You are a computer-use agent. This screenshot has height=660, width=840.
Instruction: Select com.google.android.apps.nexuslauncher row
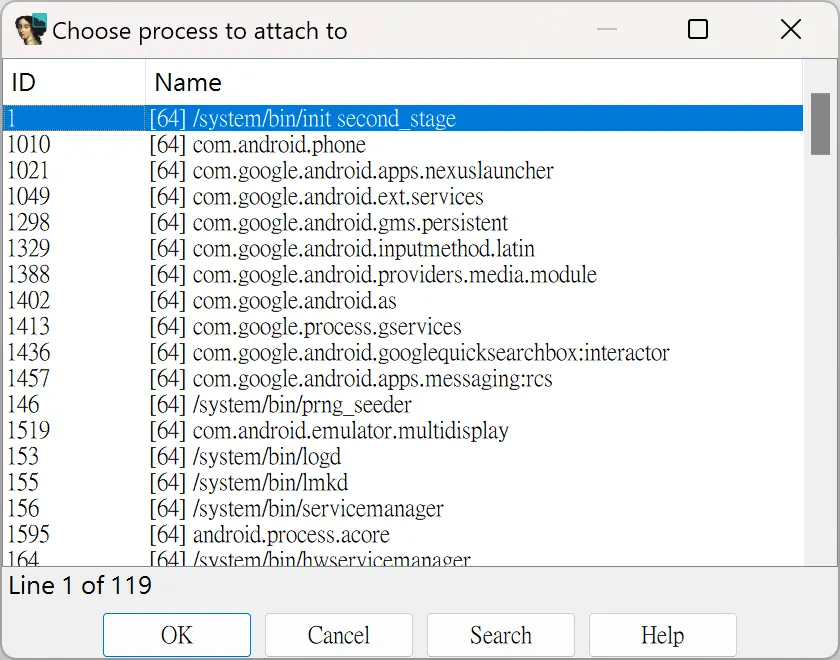click(403, 170)
